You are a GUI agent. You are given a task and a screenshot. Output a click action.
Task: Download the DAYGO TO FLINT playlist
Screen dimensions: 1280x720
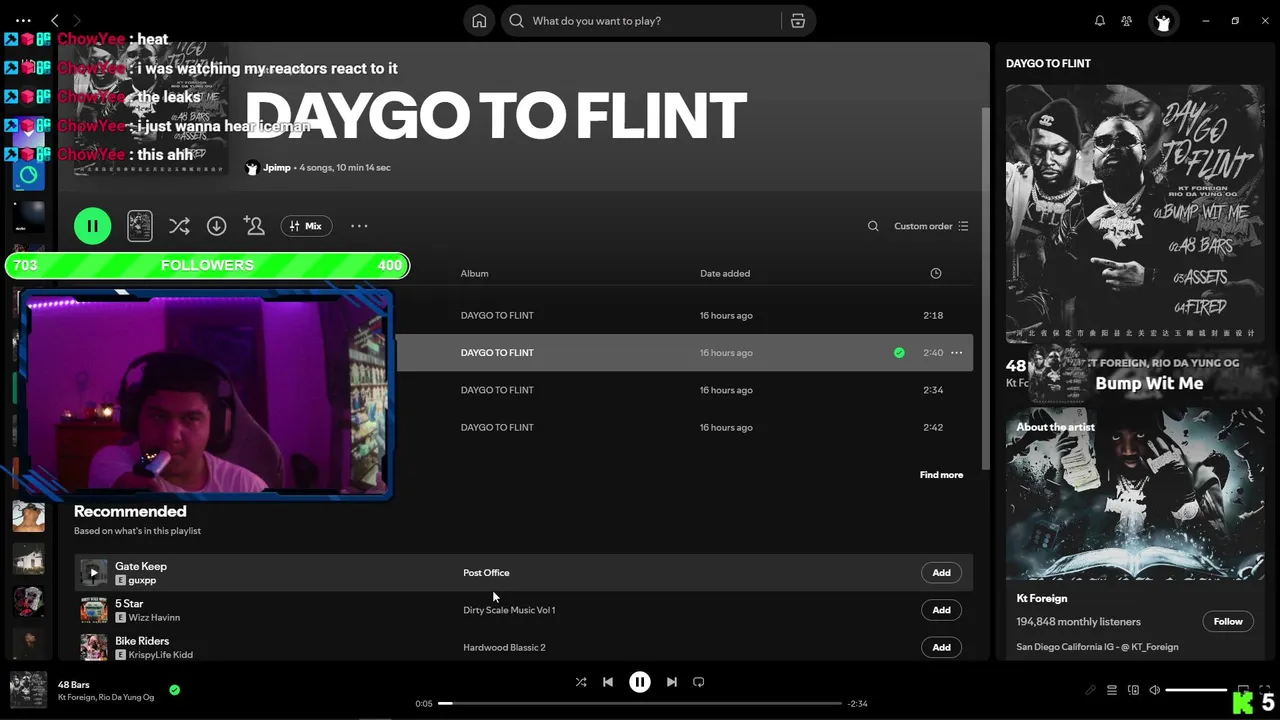click(216, 226)
